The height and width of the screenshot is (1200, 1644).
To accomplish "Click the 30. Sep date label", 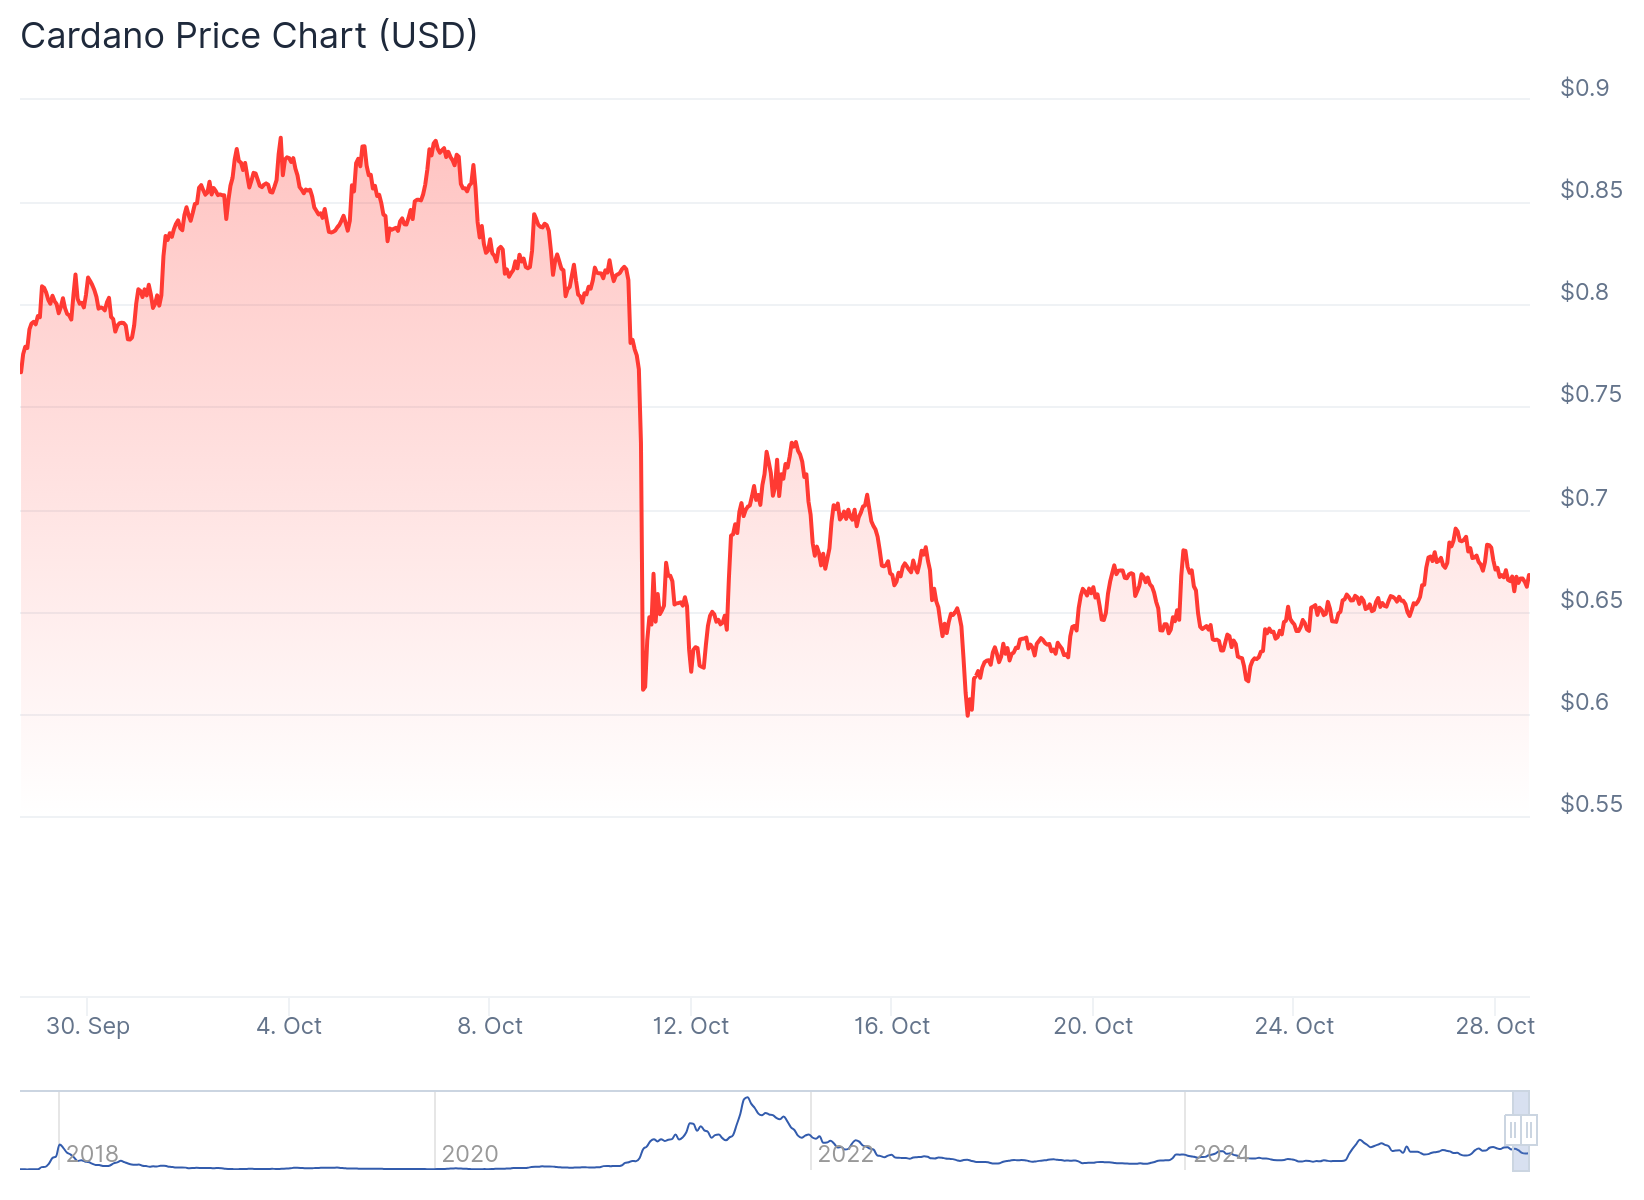I will (88, 1026).
